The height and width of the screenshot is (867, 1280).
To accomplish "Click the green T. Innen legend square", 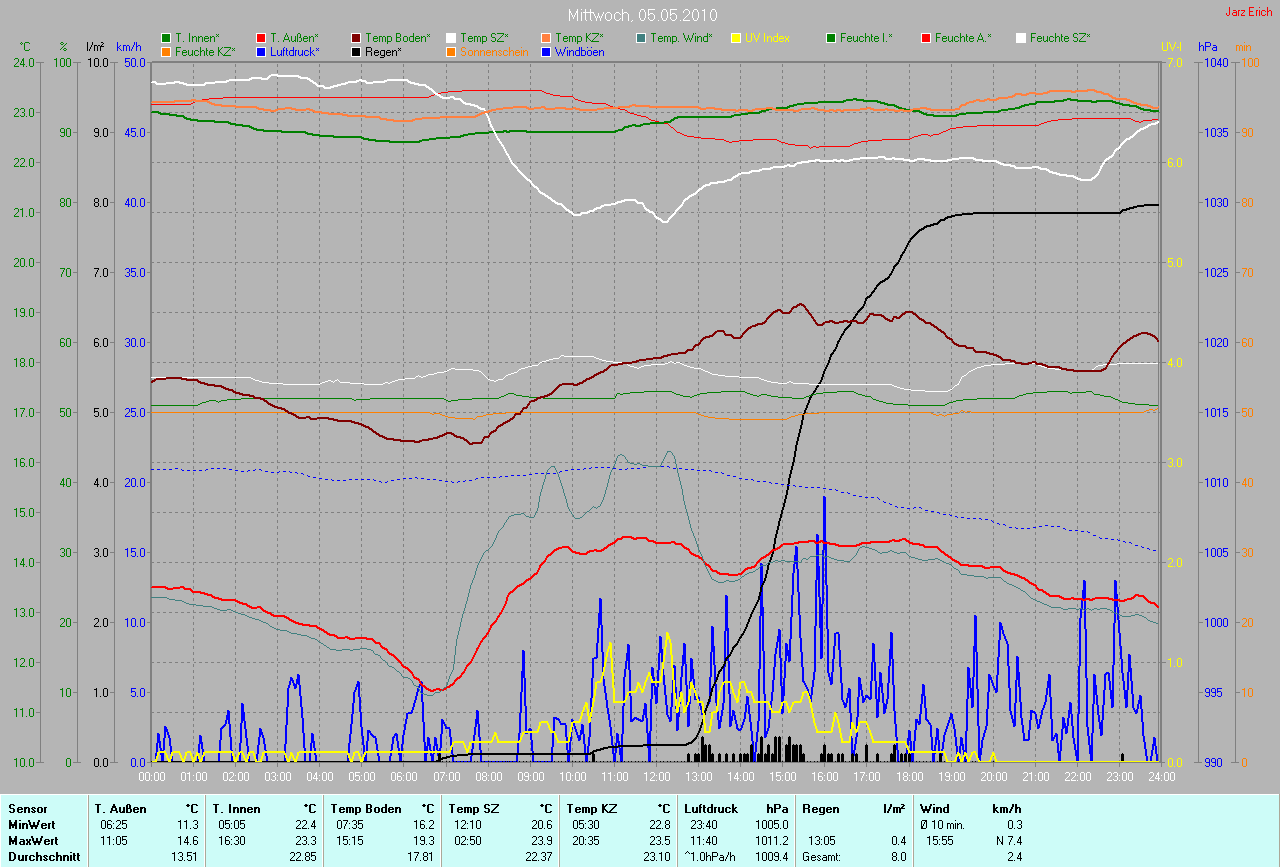I will [x=166, y=38].
